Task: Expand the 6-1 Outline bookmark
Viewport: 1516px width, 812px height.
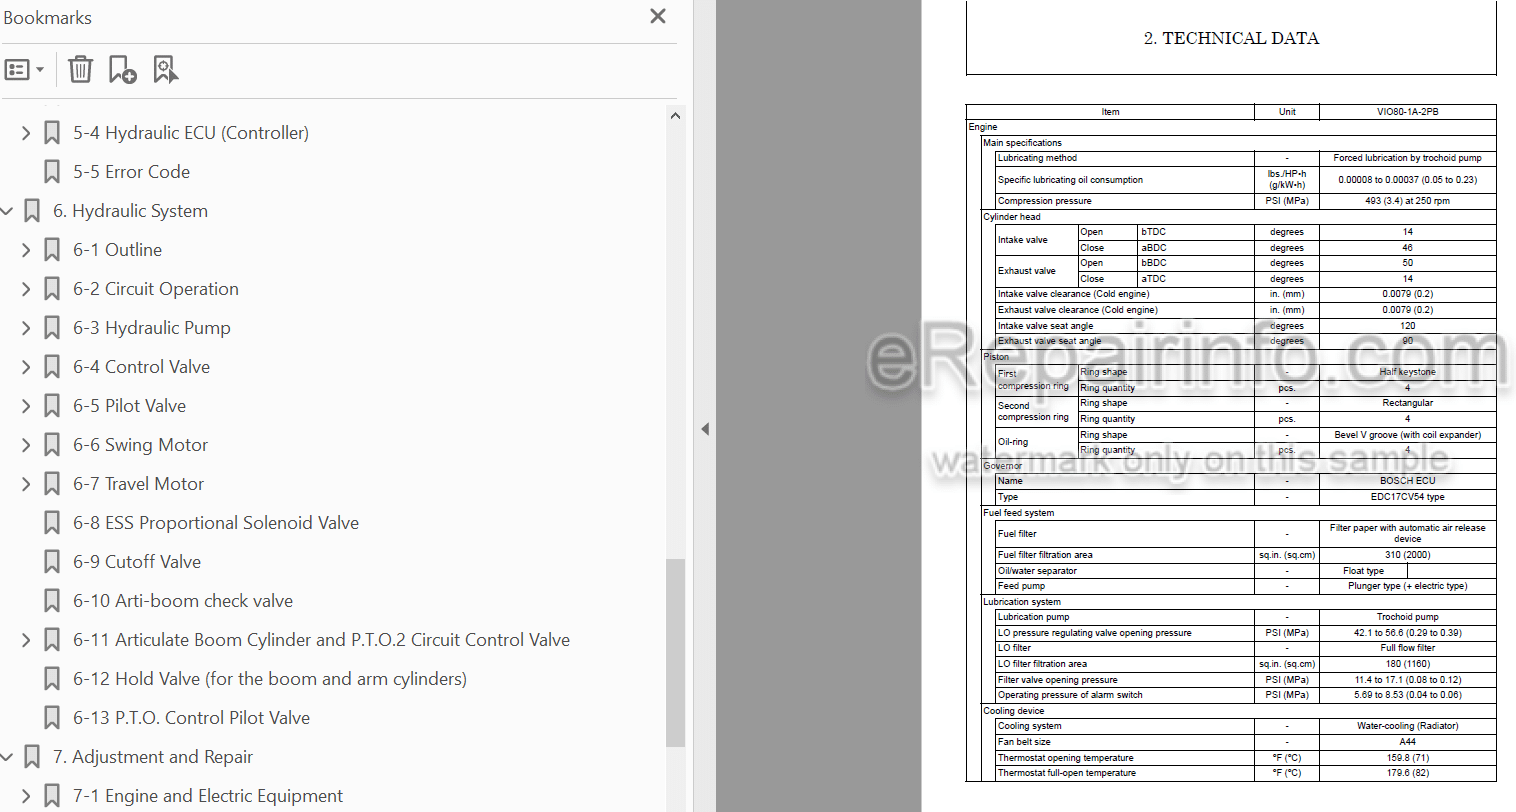Action: pos(26,250)
